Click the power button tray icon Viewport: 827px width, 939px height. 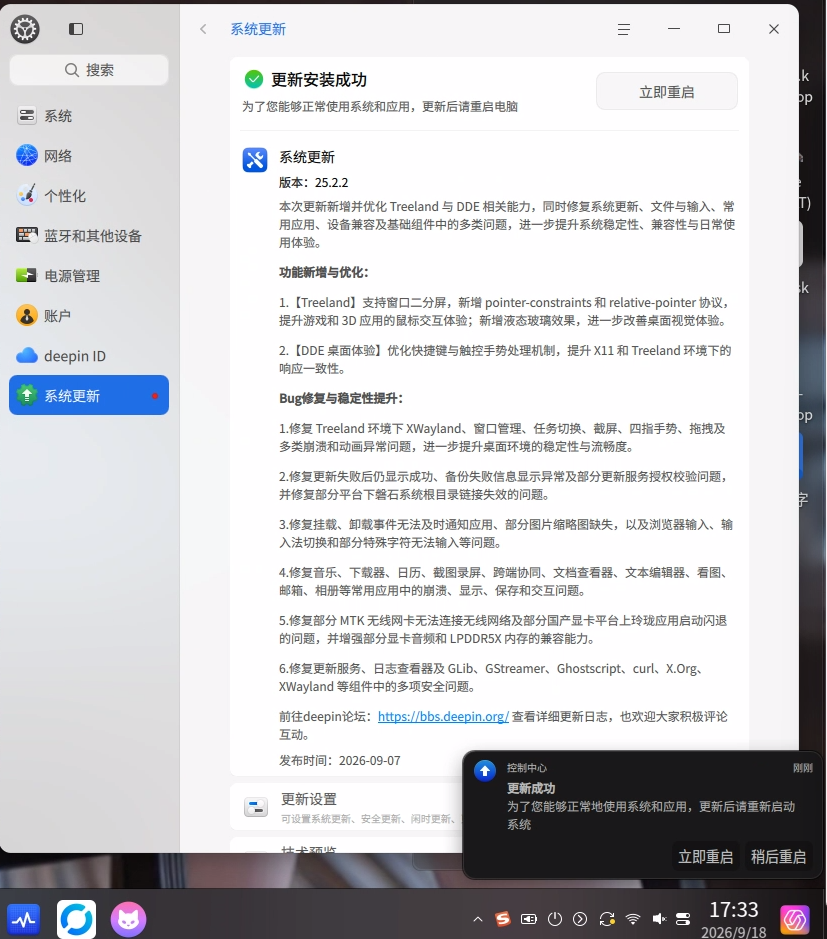tap(555, 919)
